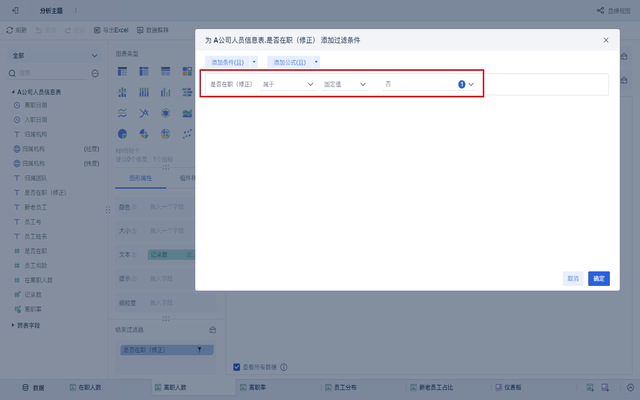640x400 pixels.
Task: Select the 新老员工 field
Action: [x=36, y=207]
